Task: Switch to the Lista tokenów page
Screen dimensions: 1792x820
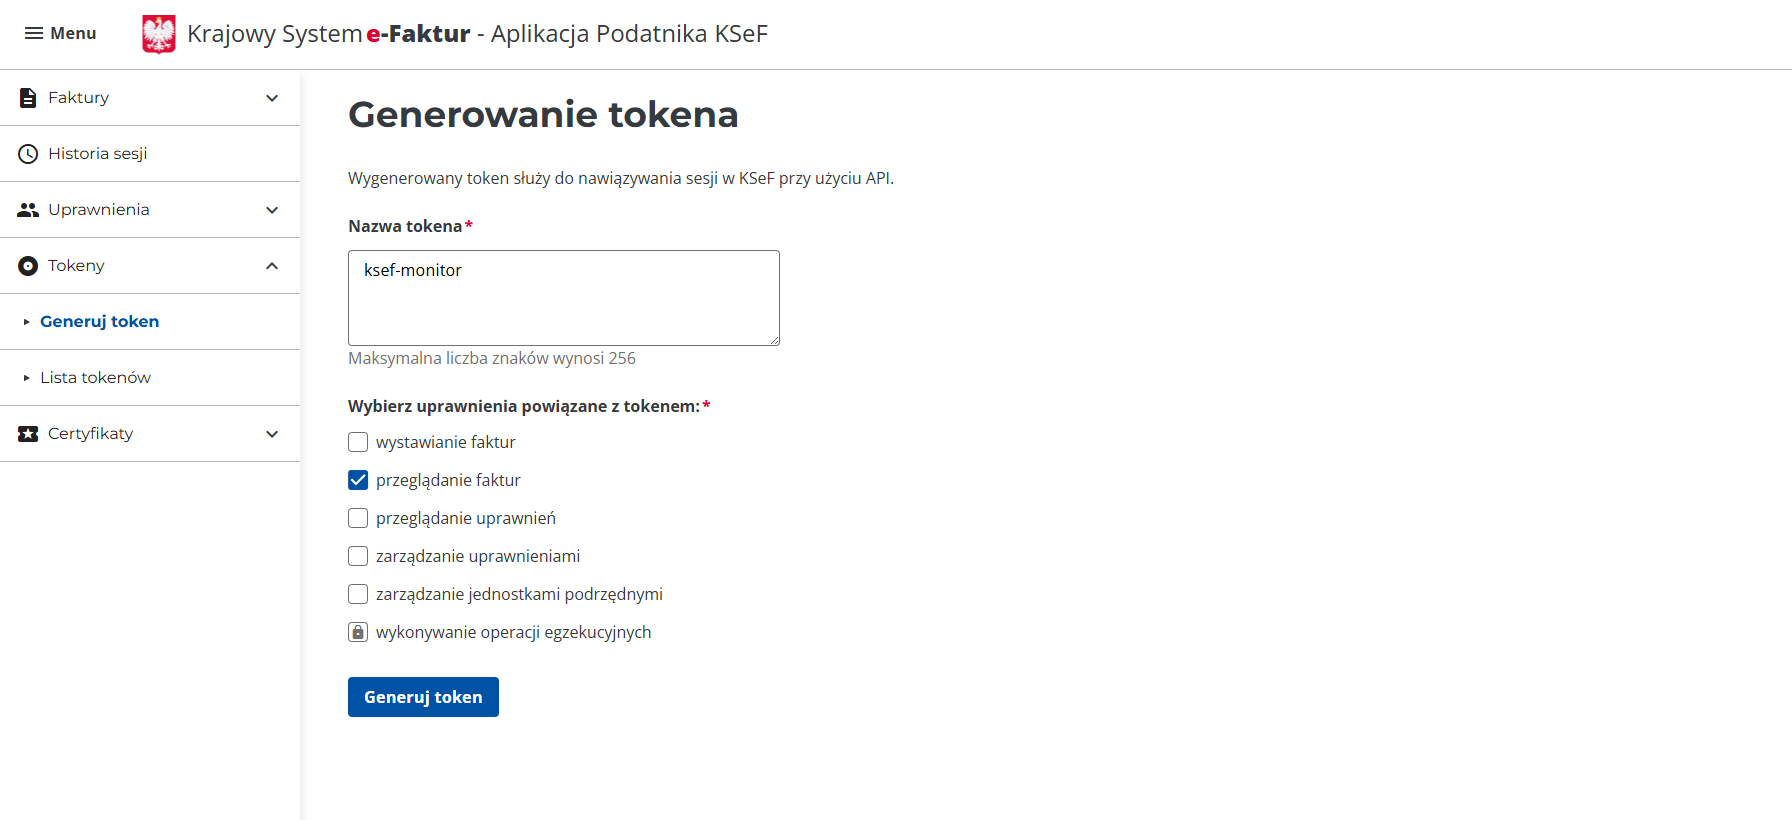Action: 95,377
